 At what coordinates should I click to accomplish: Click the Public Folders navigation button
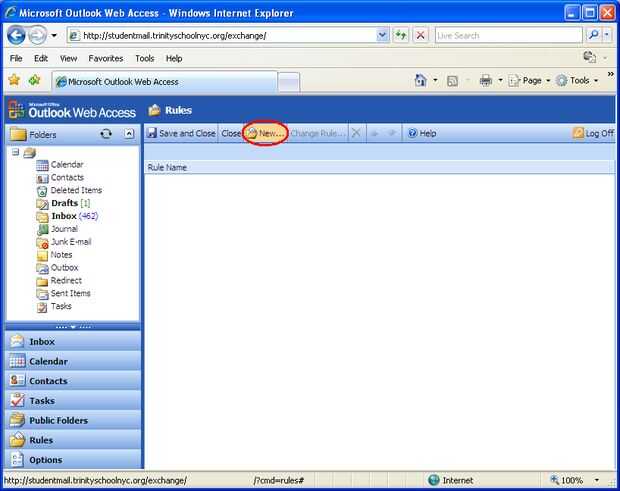tap(74, 420)
